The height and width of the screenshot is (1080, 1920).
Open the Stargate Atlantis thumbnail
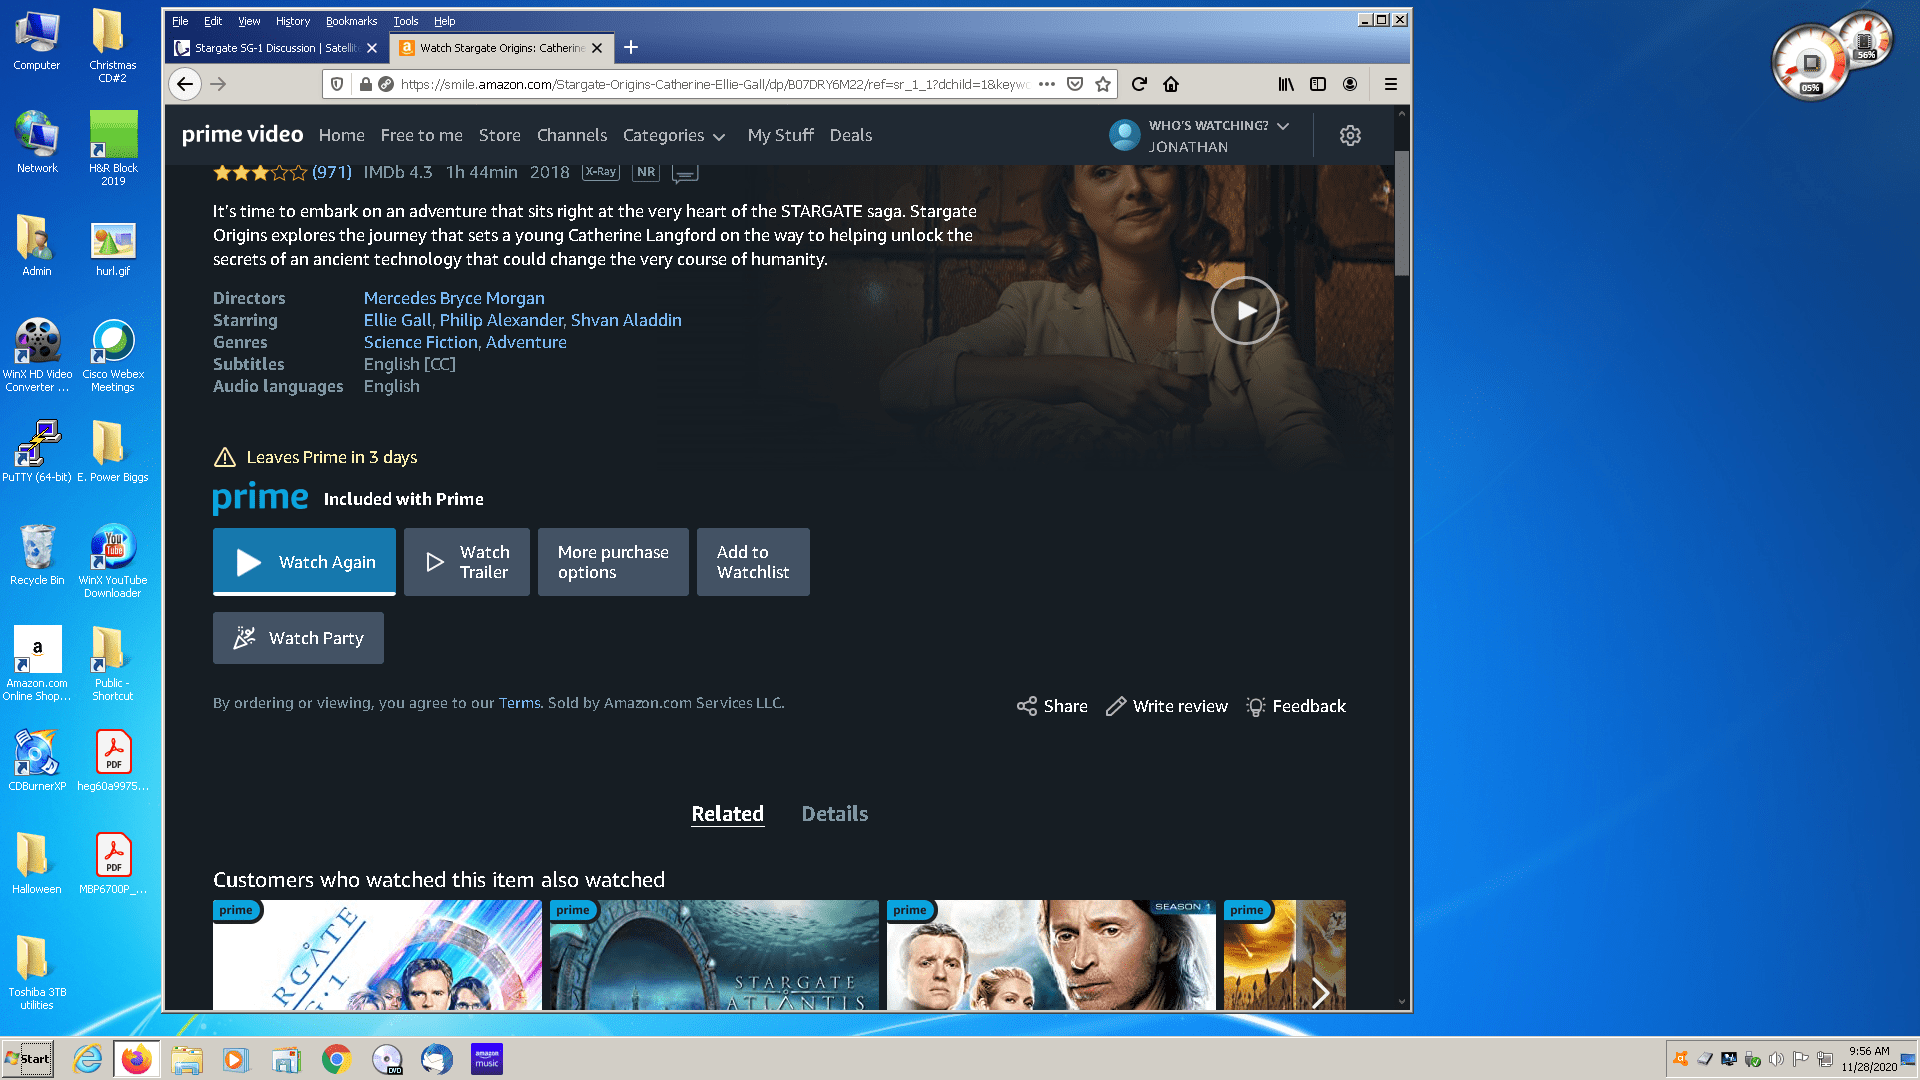[x=714, y=955]
